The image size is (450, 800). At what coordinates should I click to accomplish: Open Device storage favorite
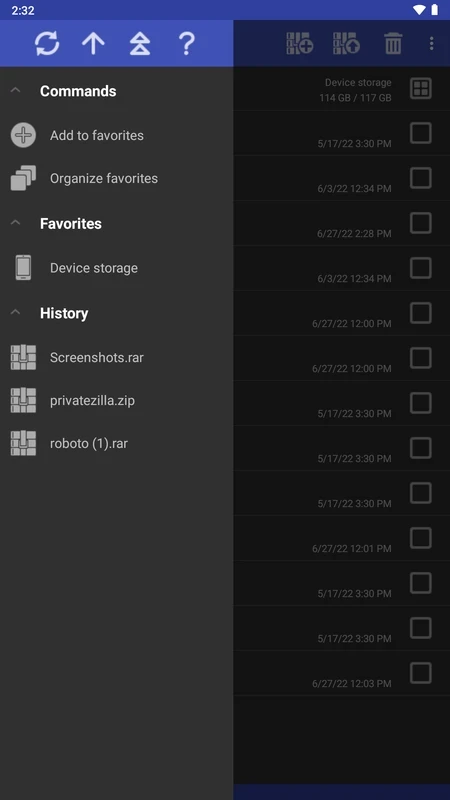[117, 268]
